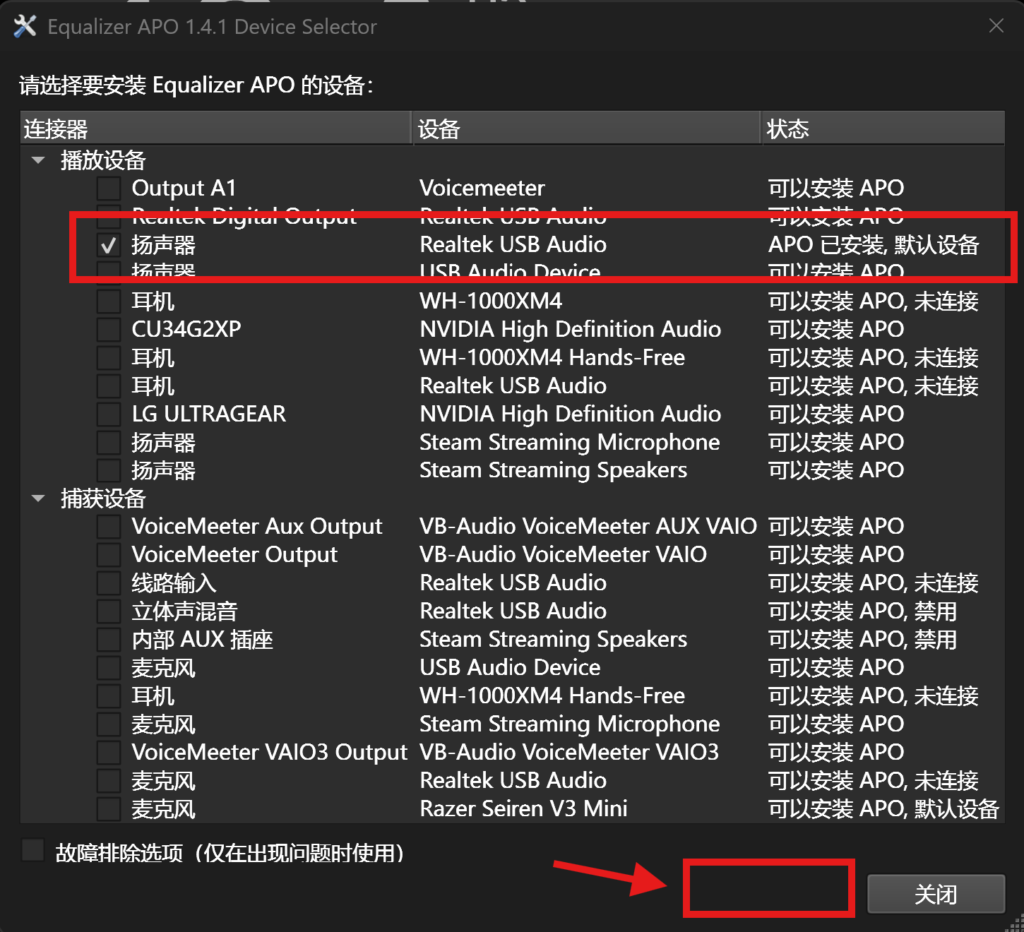Check 麦克风 Steam Streaming Microphone capture checkbox
The image size is (1024, 932).
coord(108,724)
